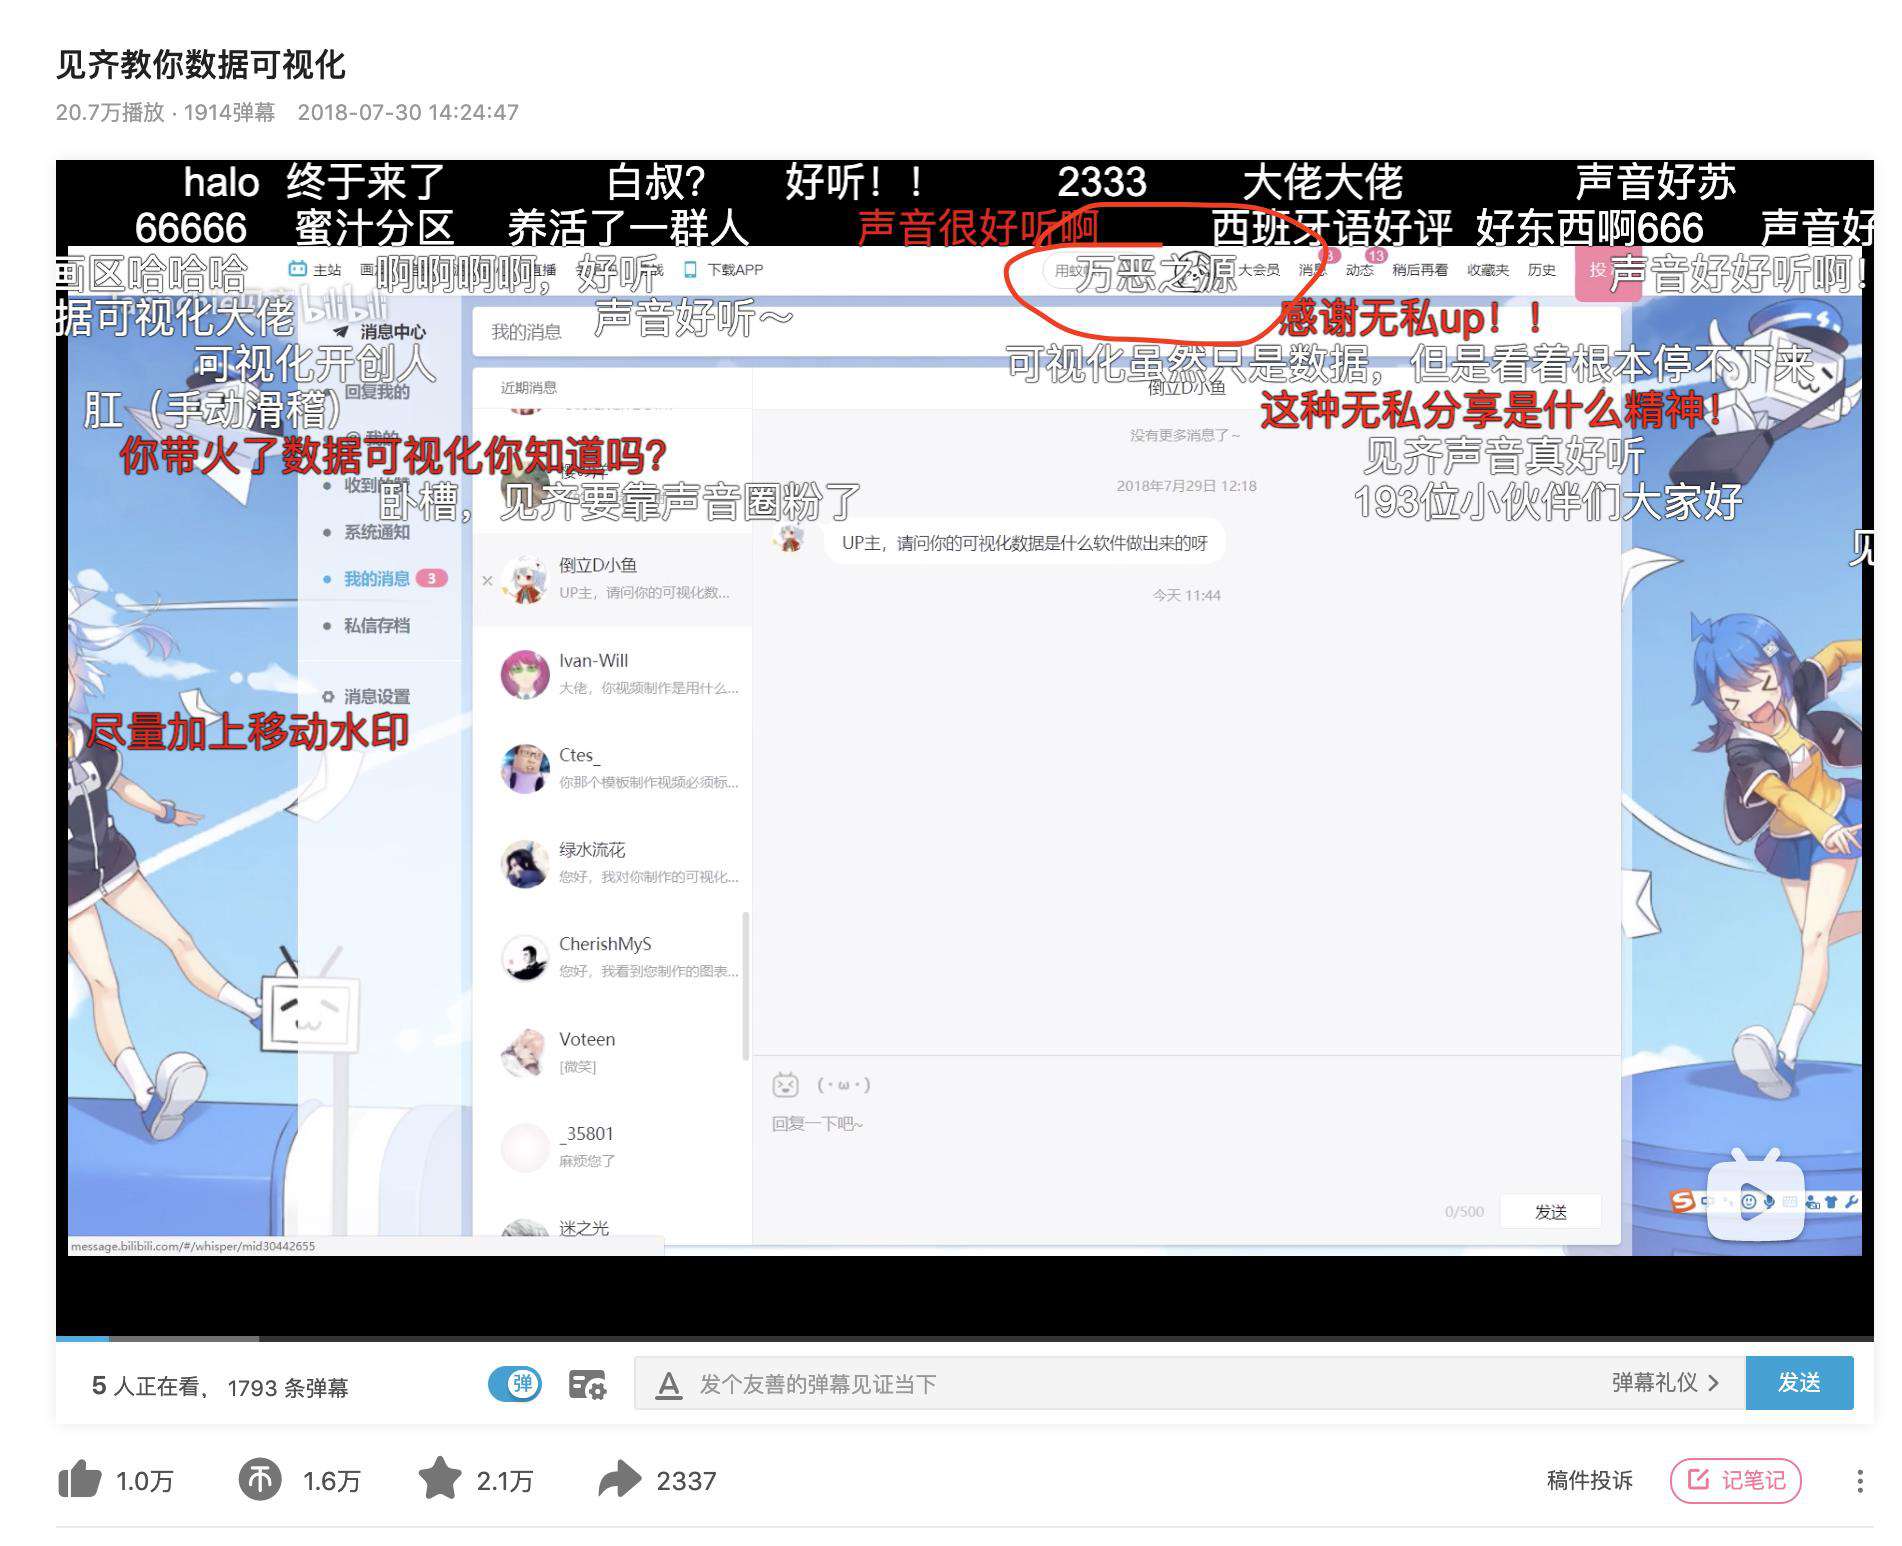Toggle the 弹 danmaku display switch off
Viewport: 1902px width, 1546px height.
[x=514, y=1384]
